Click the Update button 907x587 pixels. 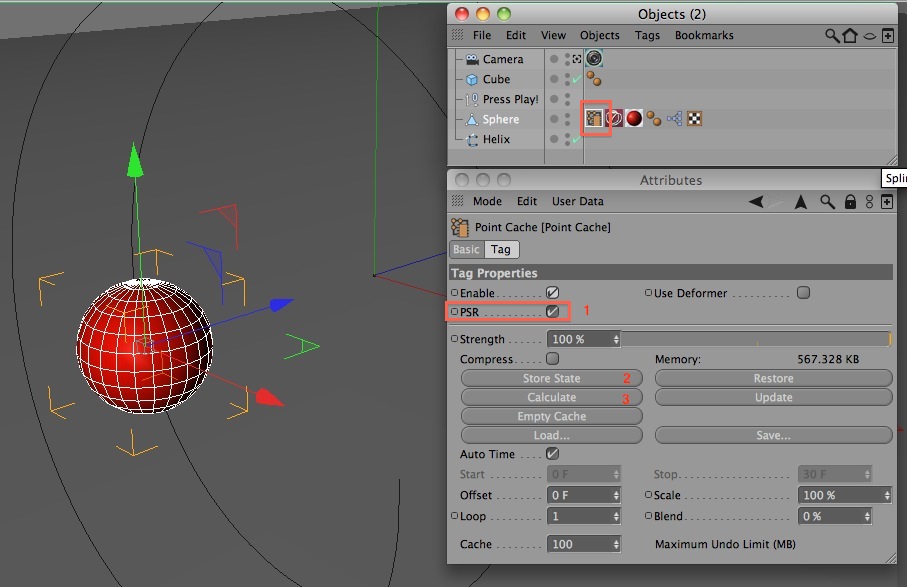click(773, 397)
